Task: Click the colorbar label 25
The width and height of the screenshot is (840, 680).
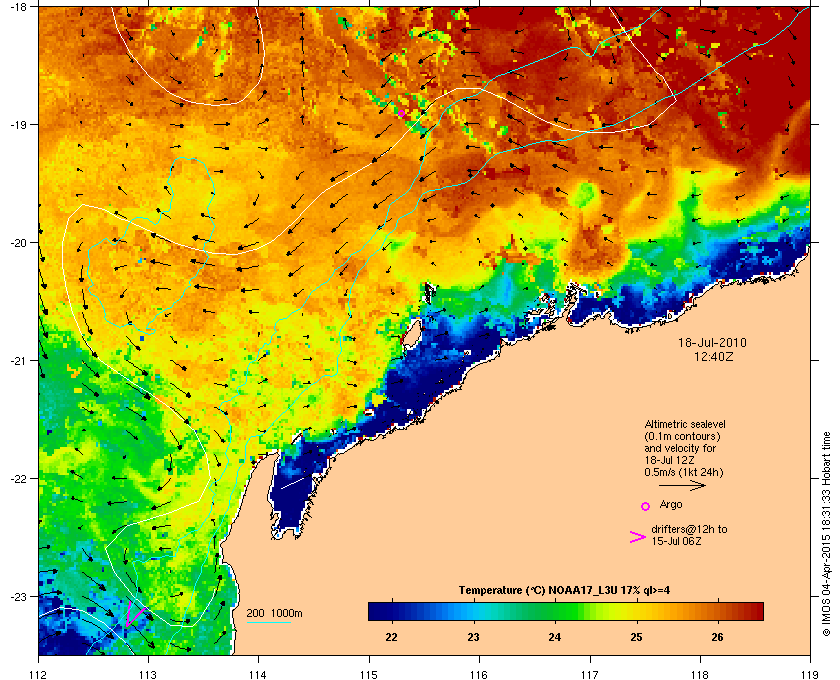Action: pos(636,637)
